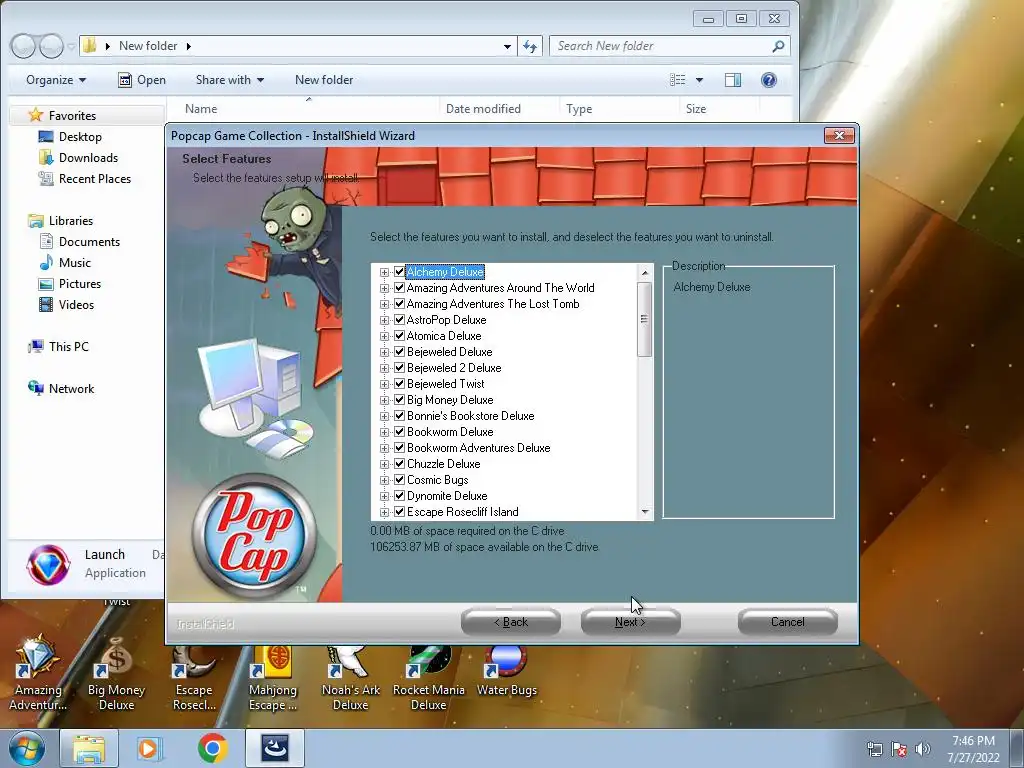
Task: Click the taskbar clock showing 7:46 PM
Action: (x=973, y=749)
